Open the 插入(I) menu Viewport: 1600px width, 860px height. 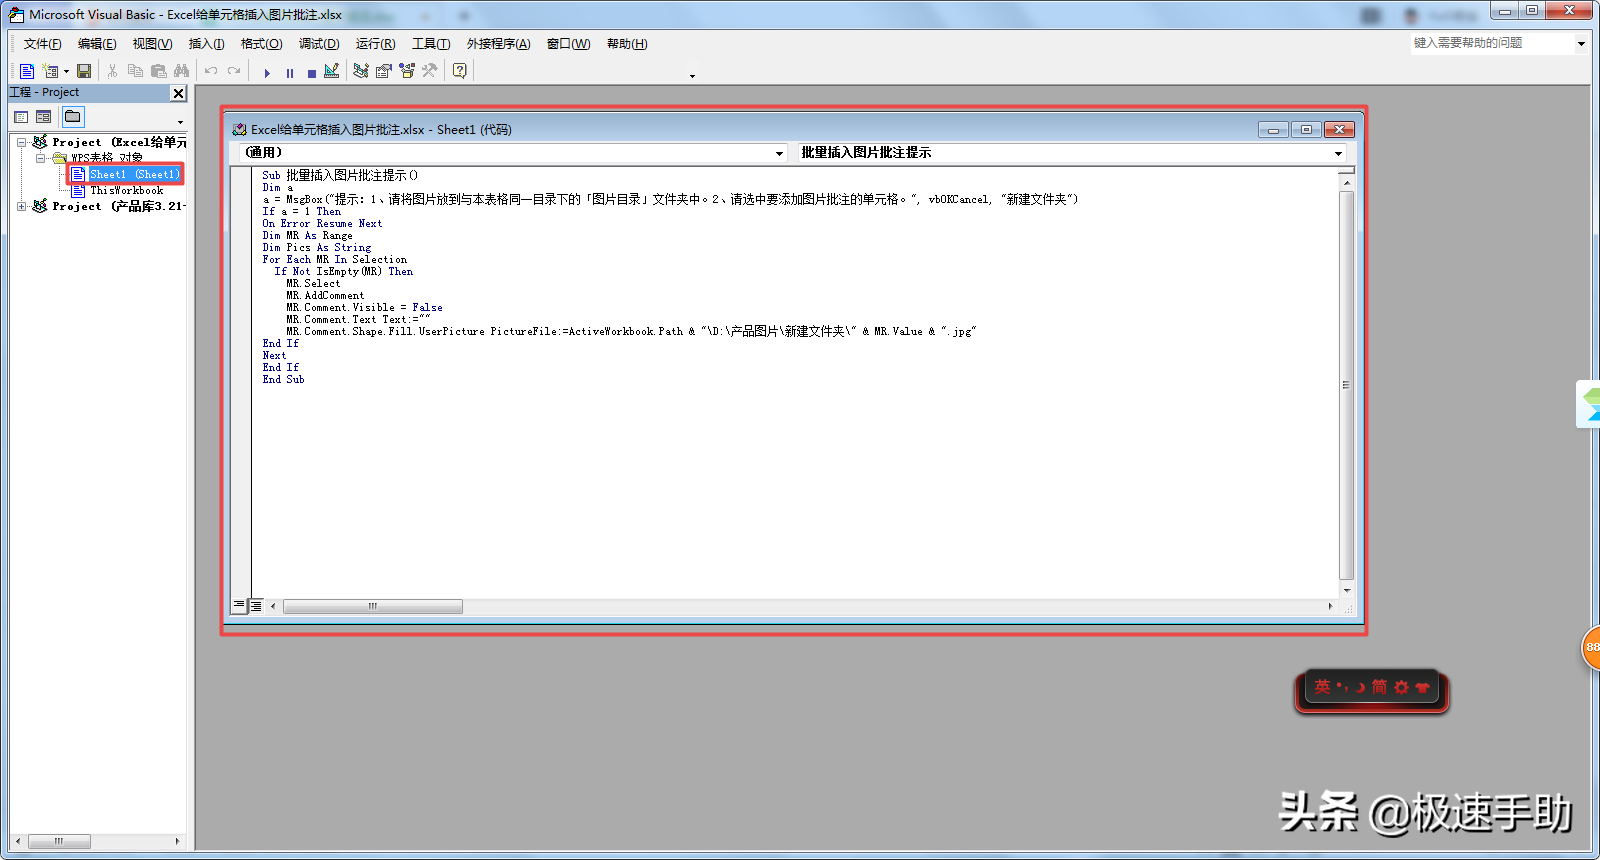[x=206, y=44]
